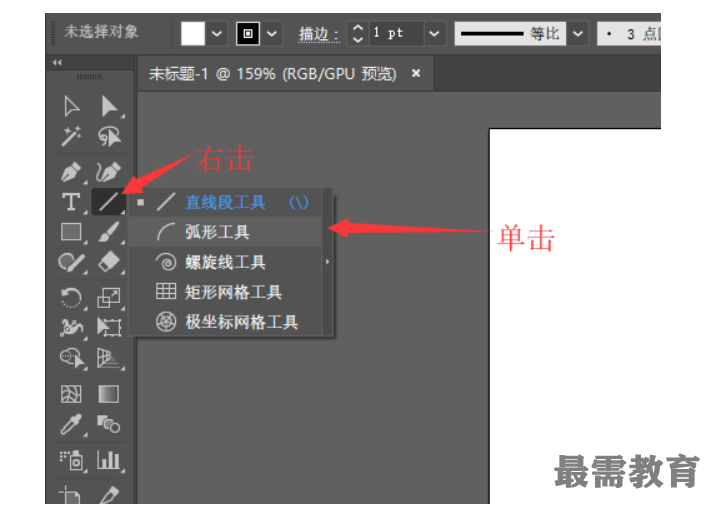This screenshot has width=706, height=511.
Task: Adjust stroke weight stepper arrows
Action: (x=358, y=33)
